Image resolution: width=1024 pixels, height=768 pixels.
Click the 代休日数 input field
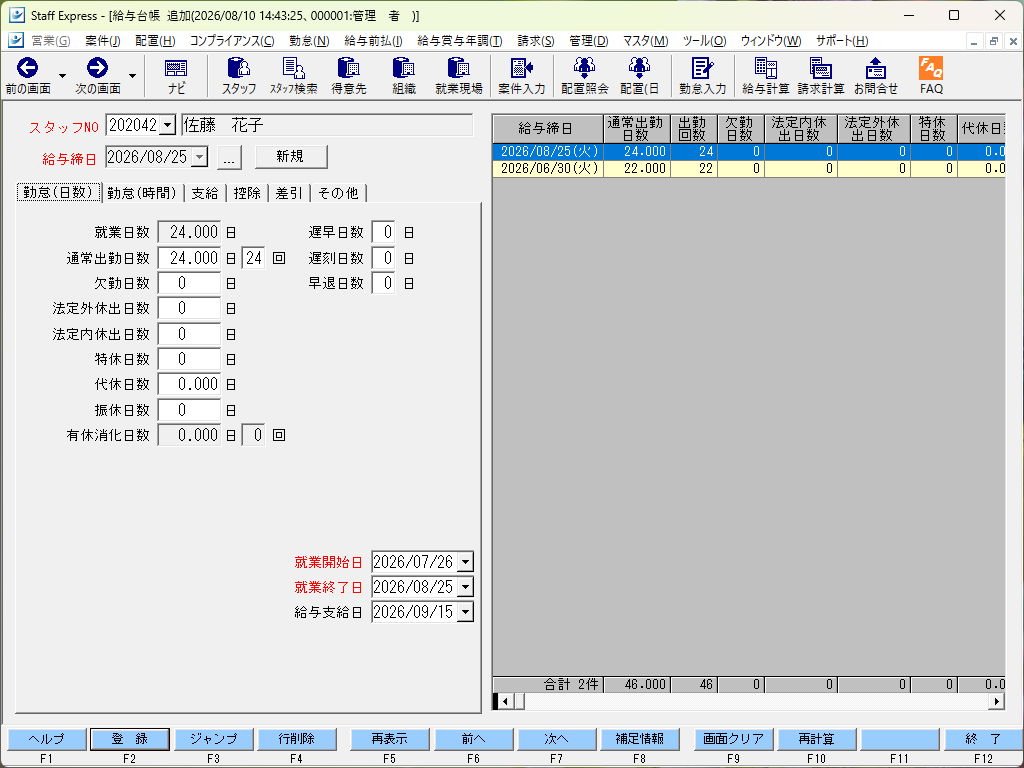tap(189, 384)
